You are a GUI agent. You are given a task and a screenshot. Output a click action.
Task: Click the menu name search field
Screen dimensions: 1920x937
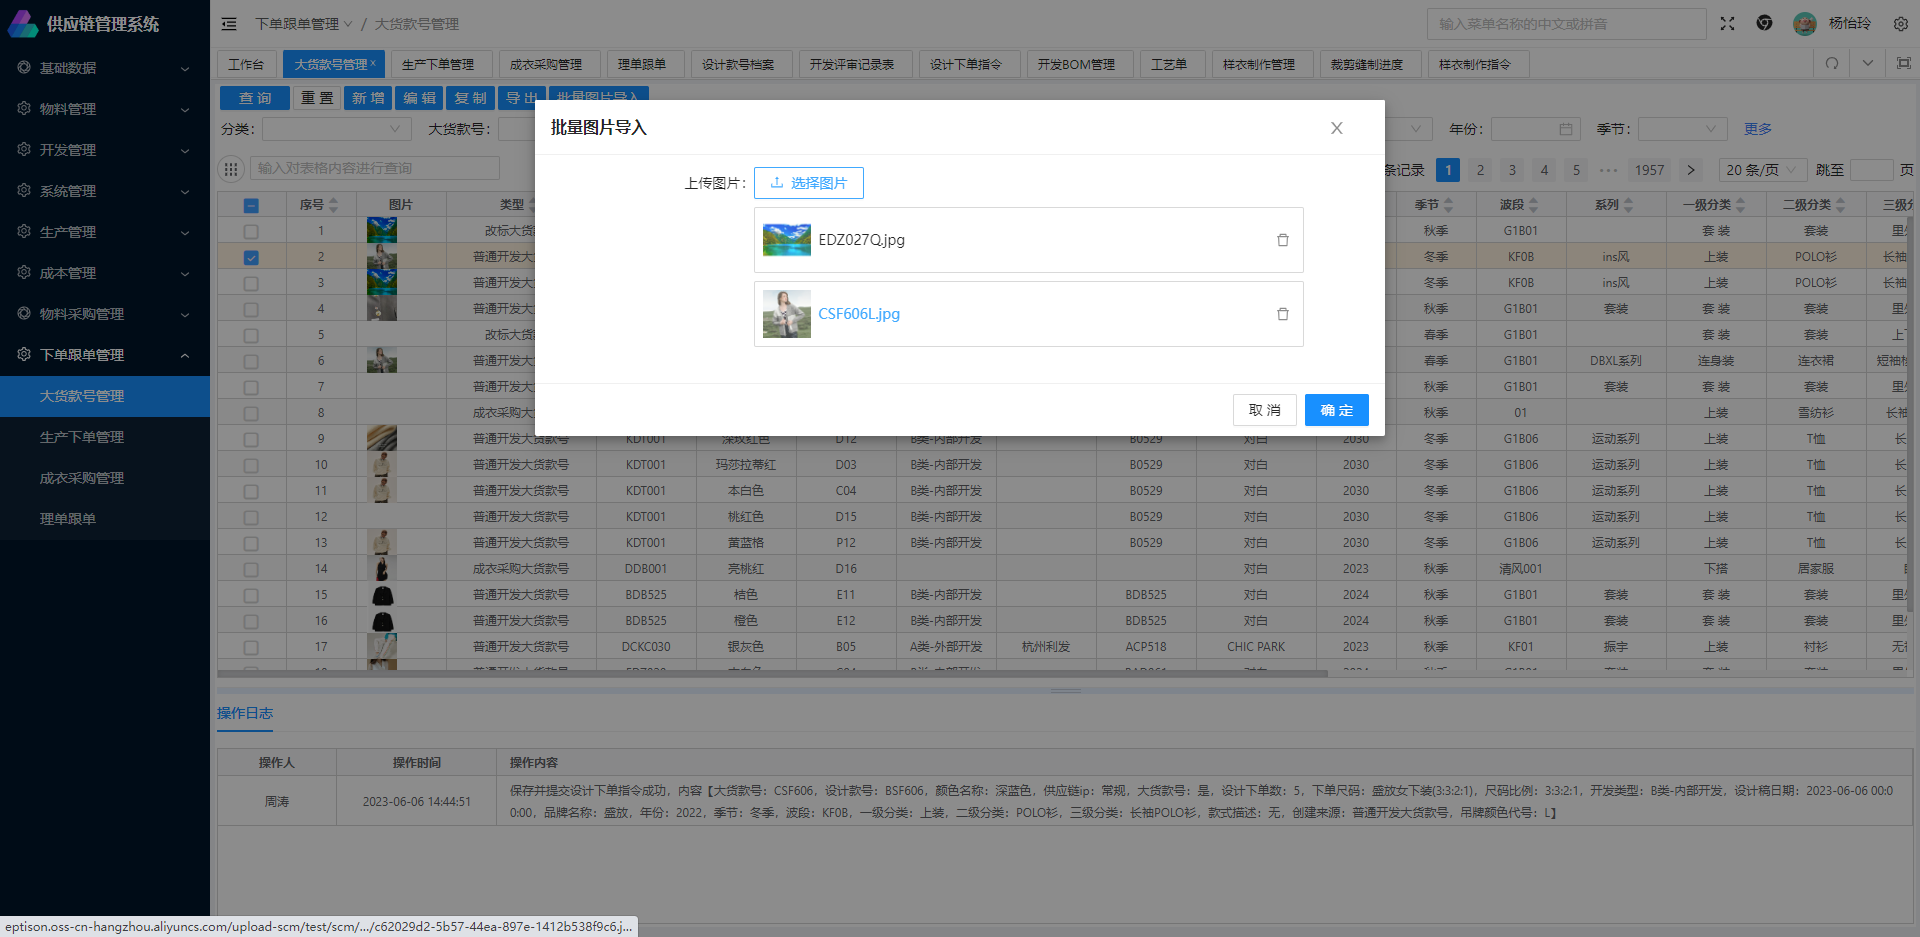pos(1565,24)
